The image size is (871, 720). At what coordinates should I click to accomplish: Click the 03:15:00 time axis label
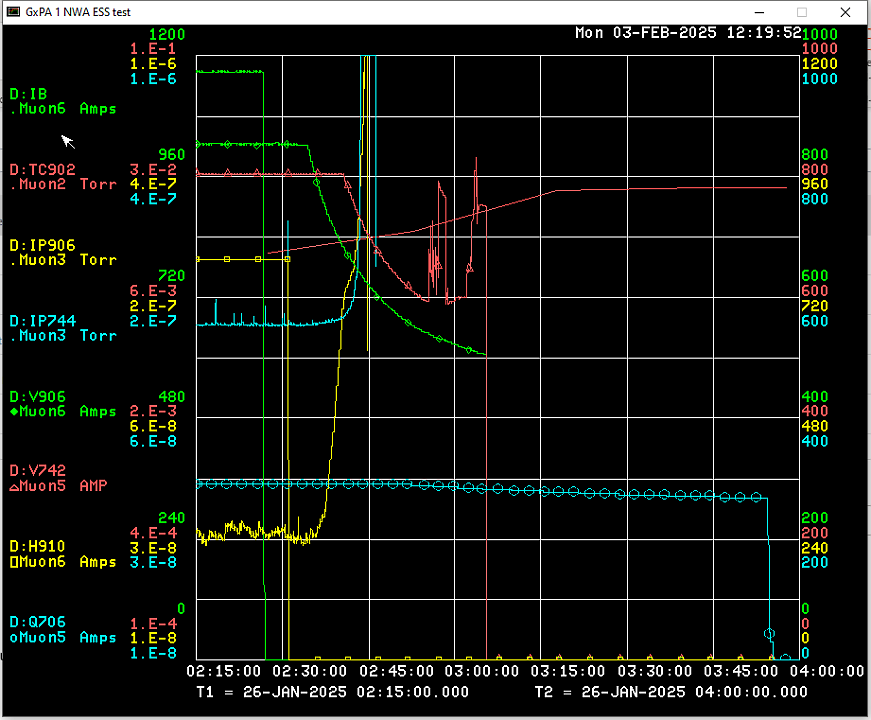(568, 671)
